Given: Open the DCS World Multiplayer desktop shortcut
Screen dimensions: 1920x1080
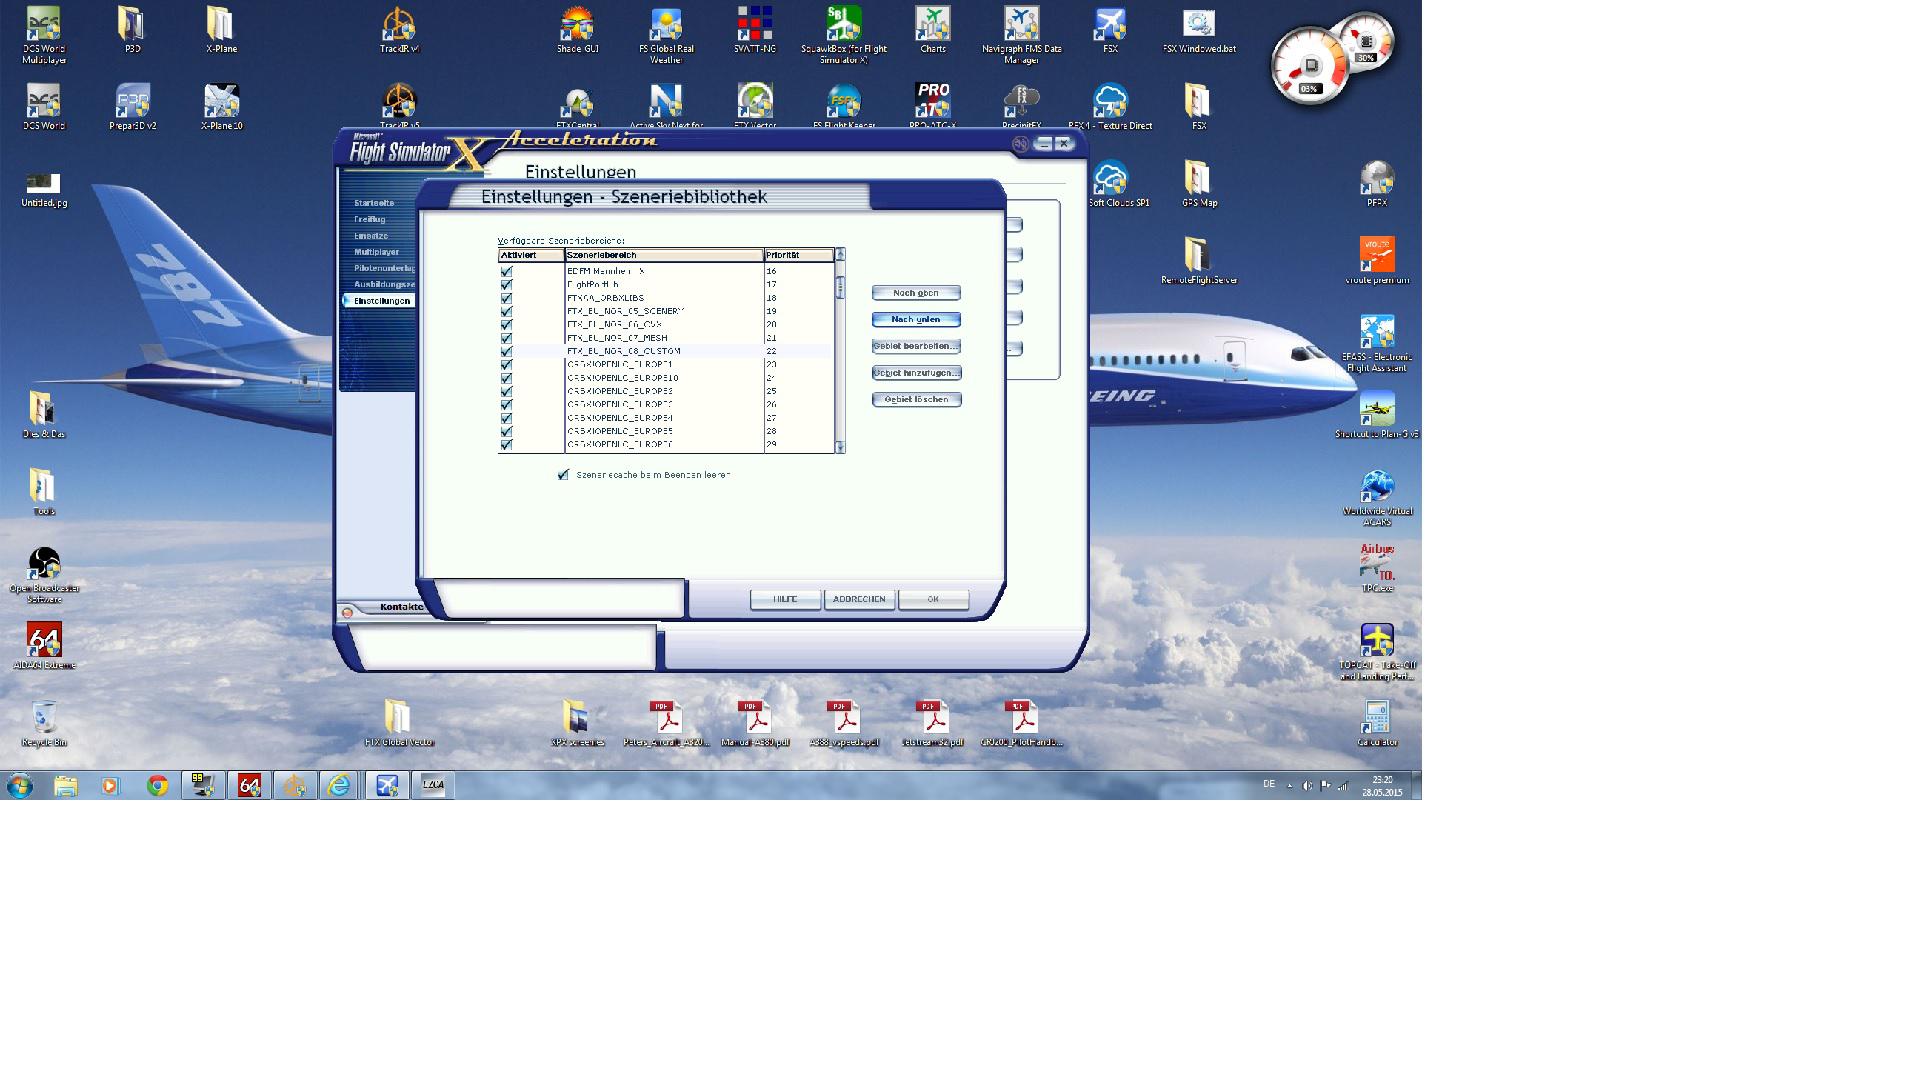Looking at the screenshot, I should [44, 34].
